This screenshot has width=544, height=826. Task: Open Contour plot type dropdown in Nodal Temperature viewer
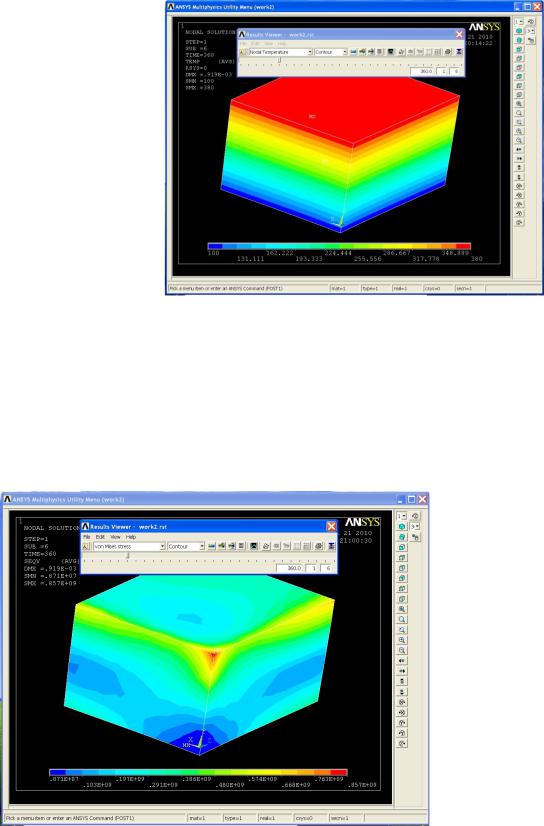click(331, 52)
